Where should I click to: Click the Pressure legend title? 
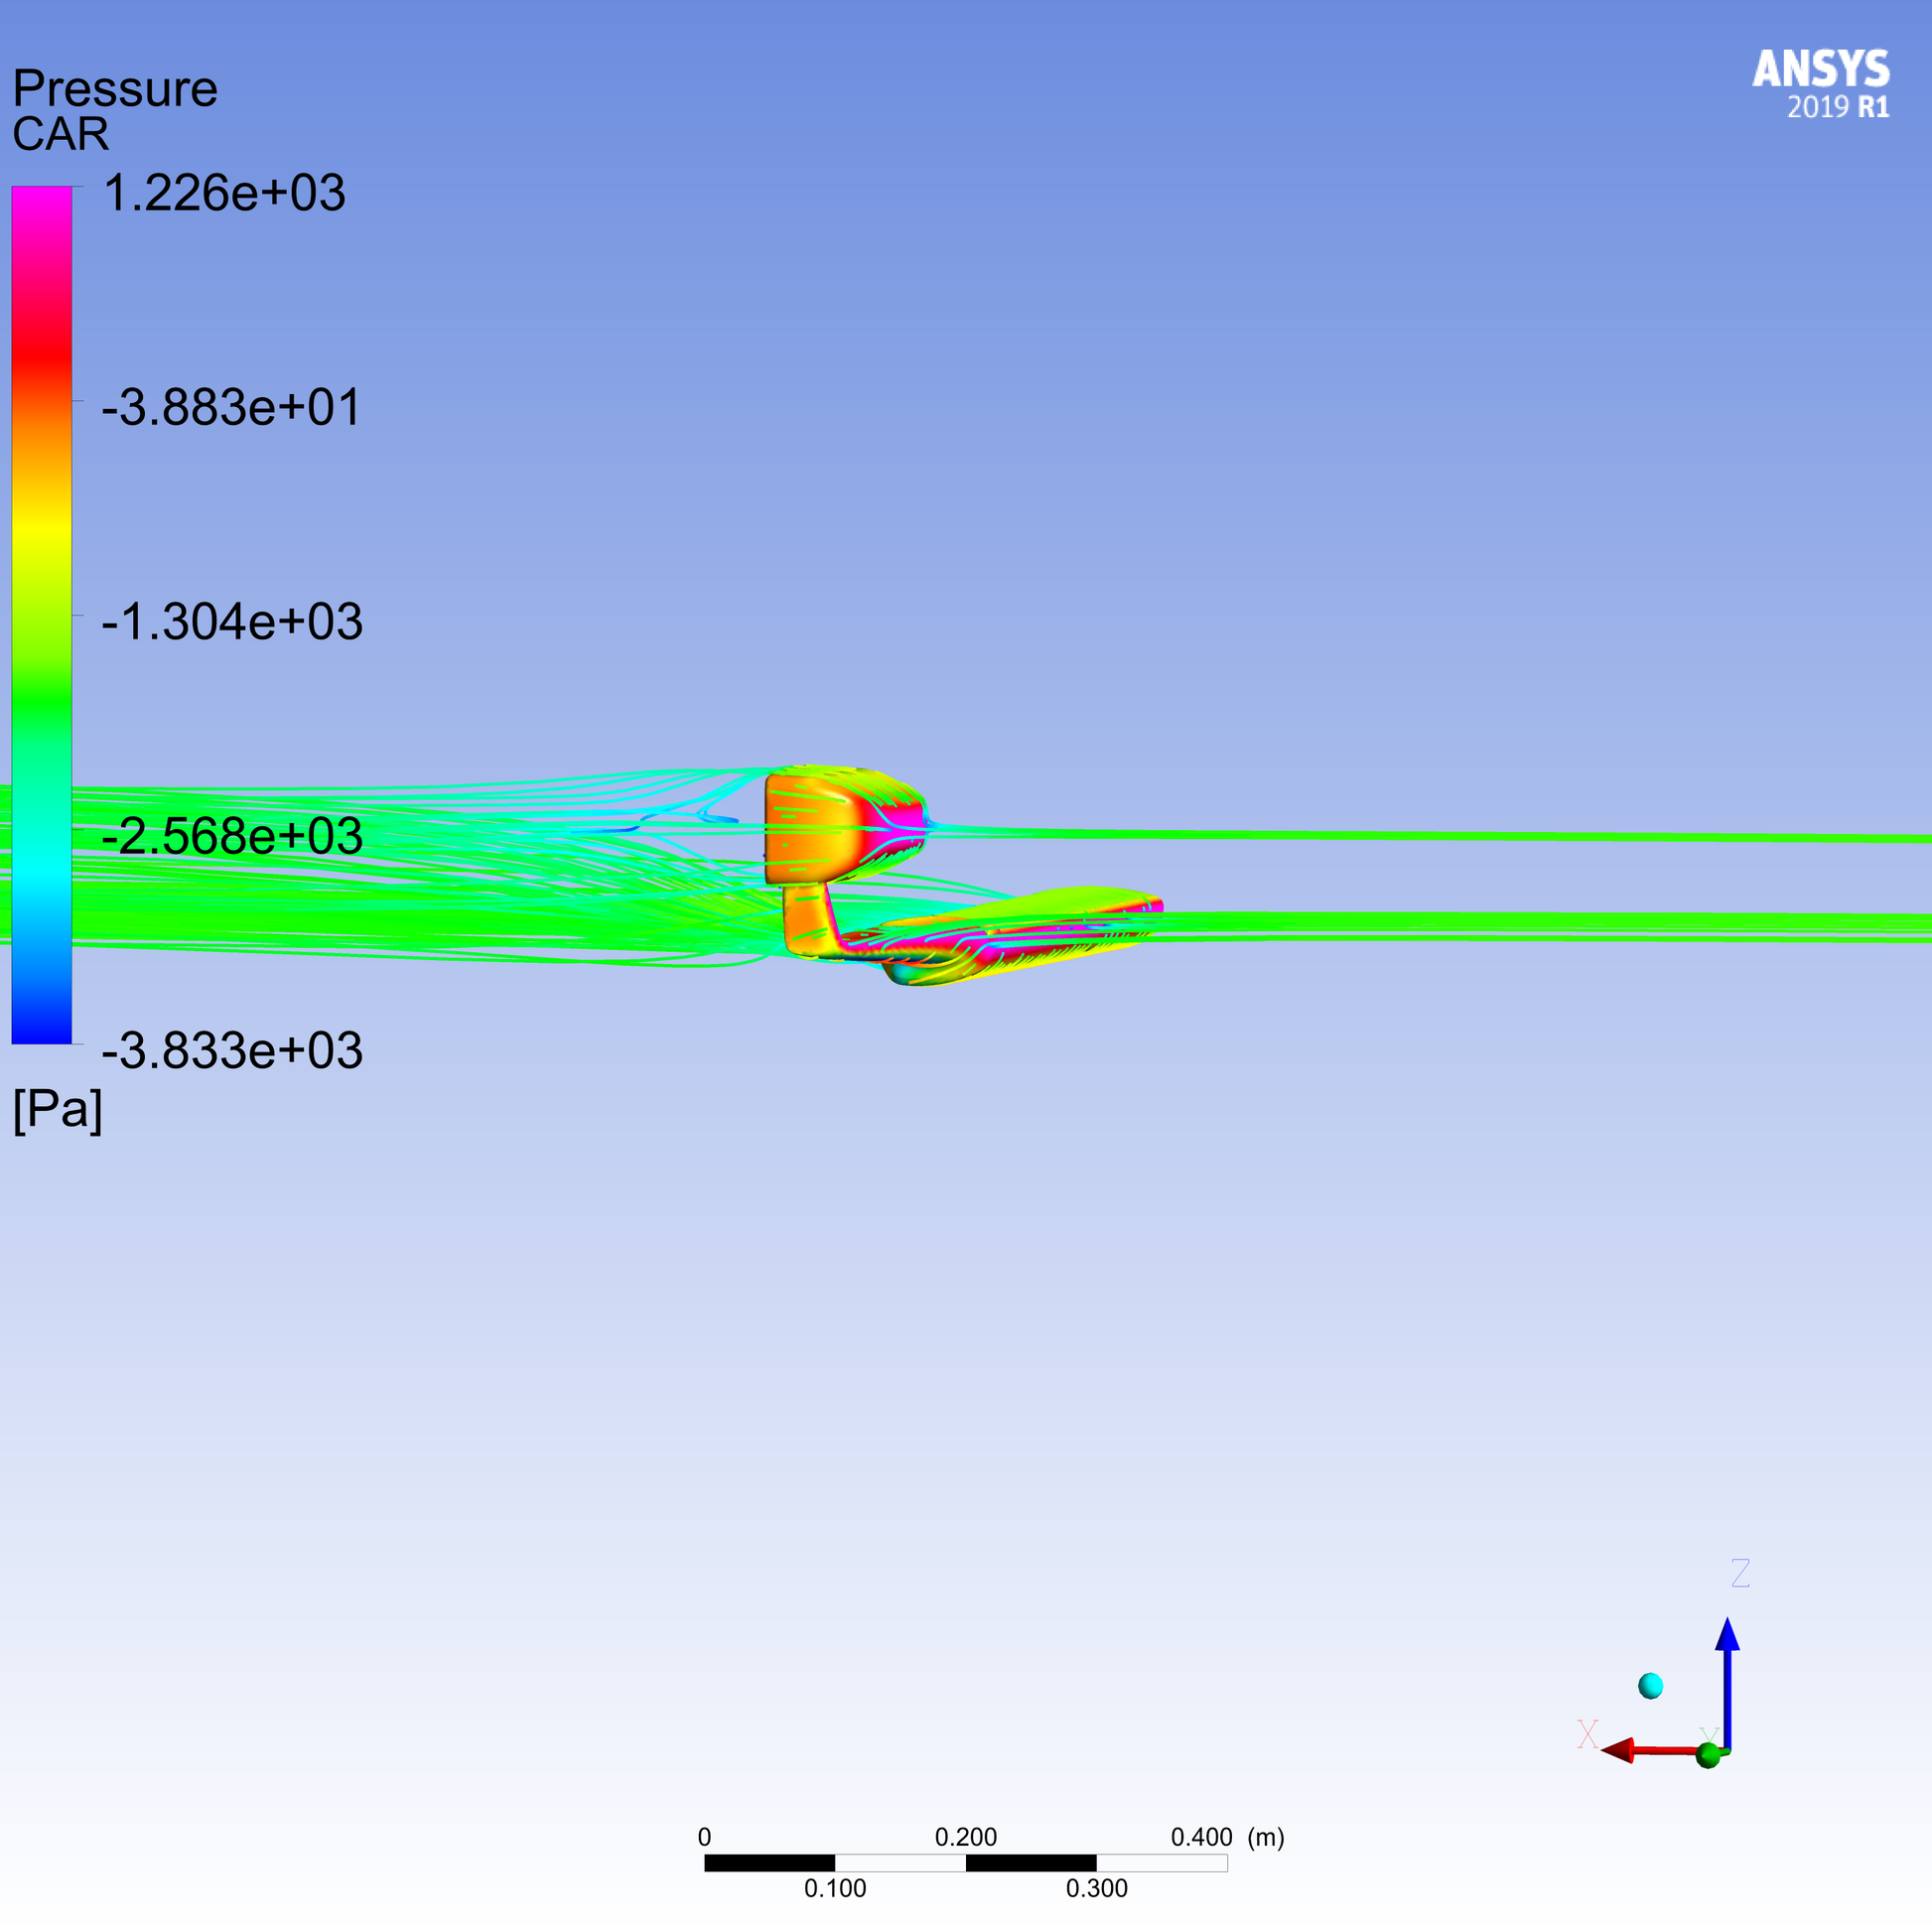point(115,89)
